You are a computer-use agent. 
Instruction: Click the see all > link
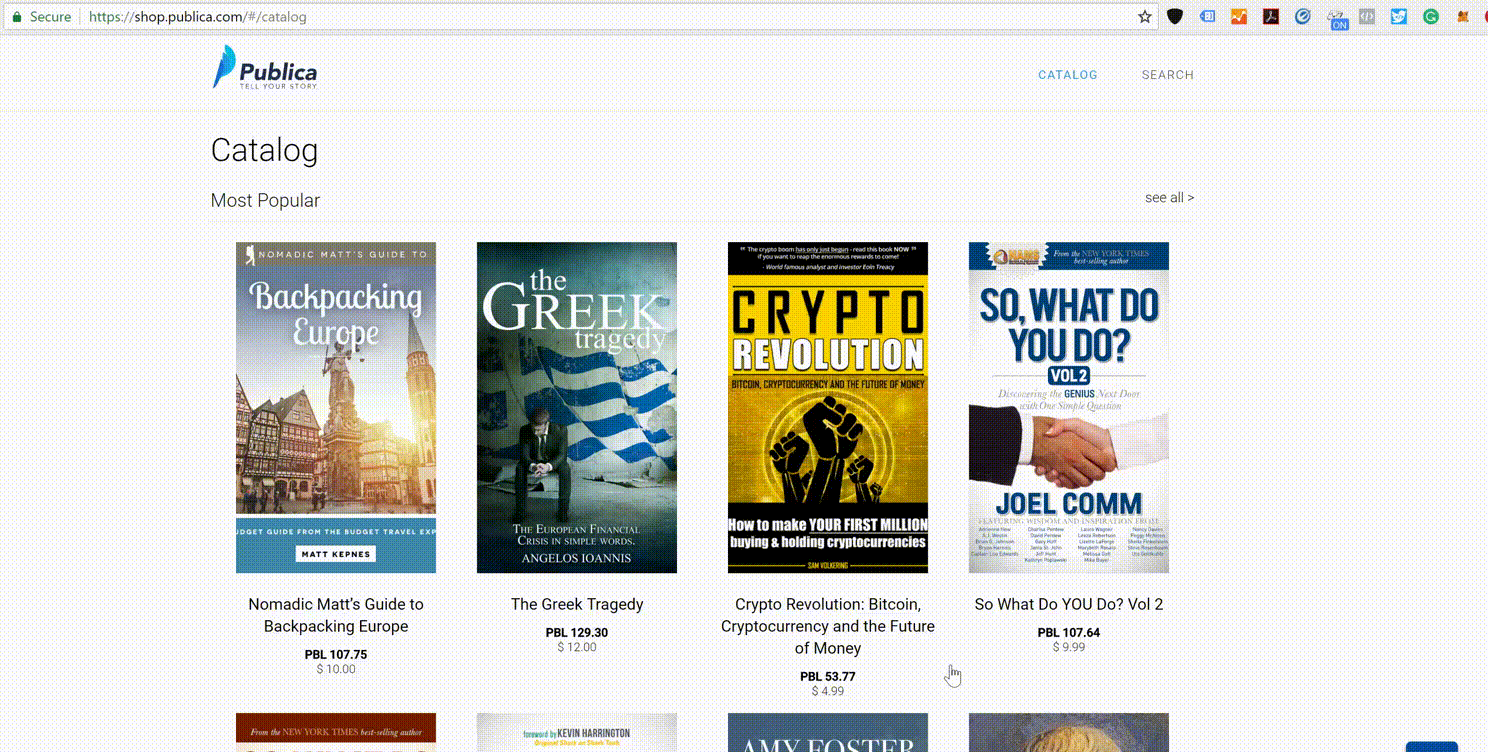[x=1169, y=198]
